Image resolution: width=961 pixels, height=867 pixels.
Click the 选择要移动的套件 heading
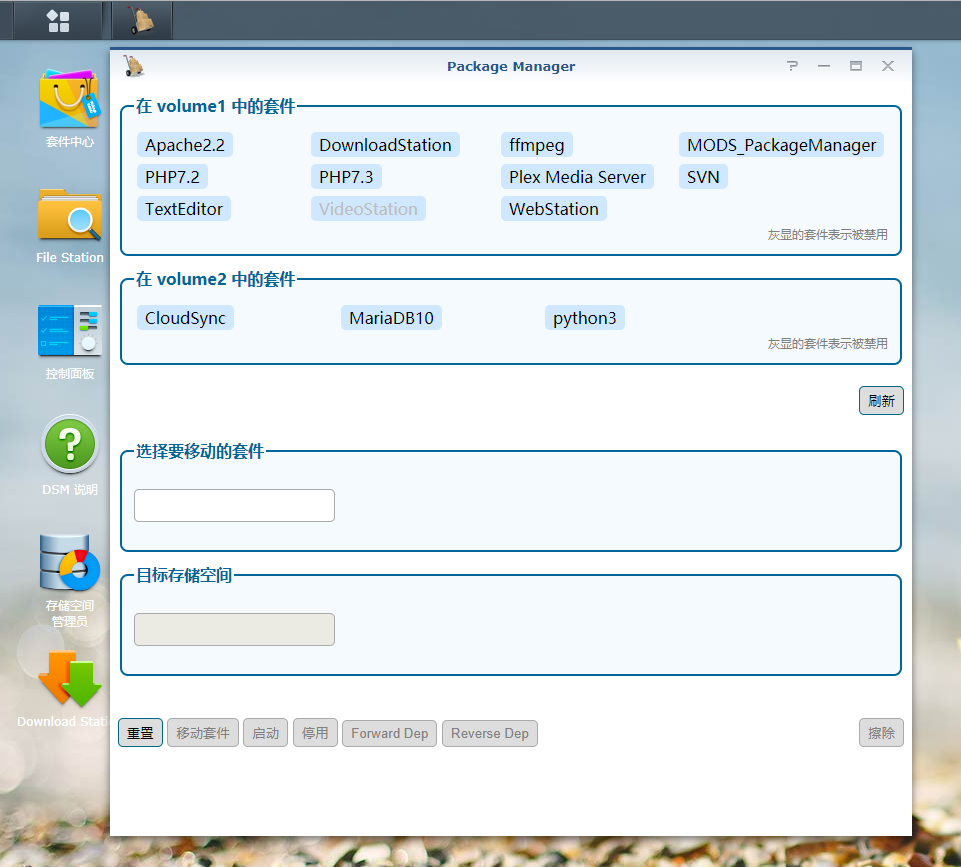pyautogui.click(x=200, y=451)
